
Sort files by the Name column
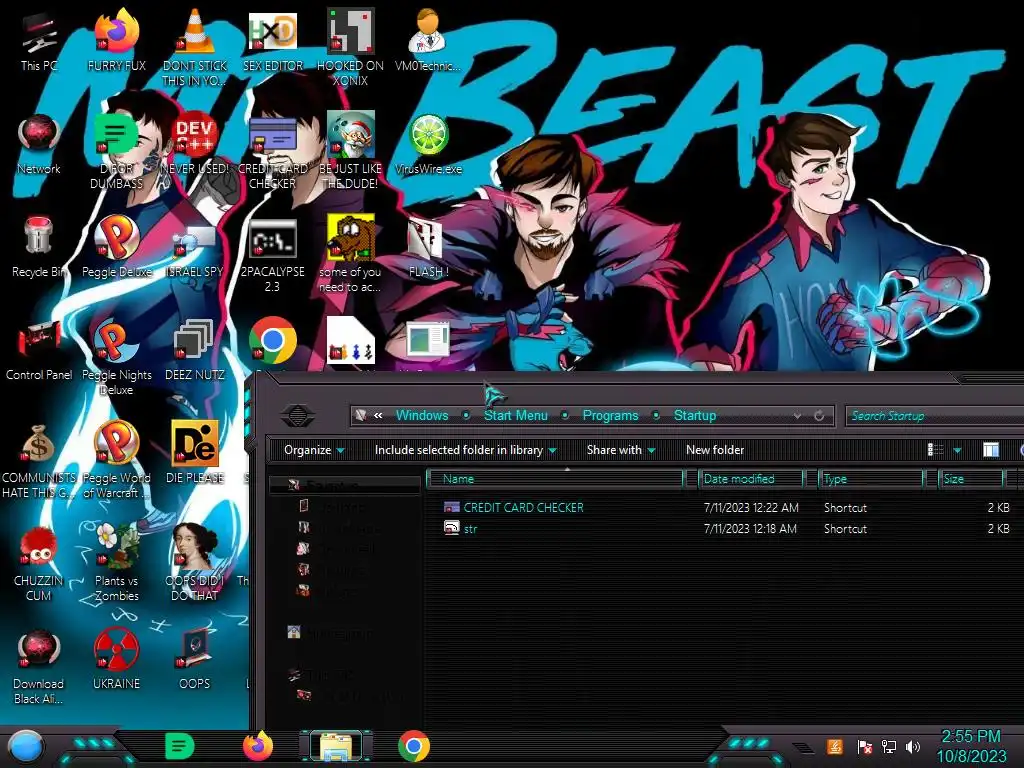coord(556,479)
